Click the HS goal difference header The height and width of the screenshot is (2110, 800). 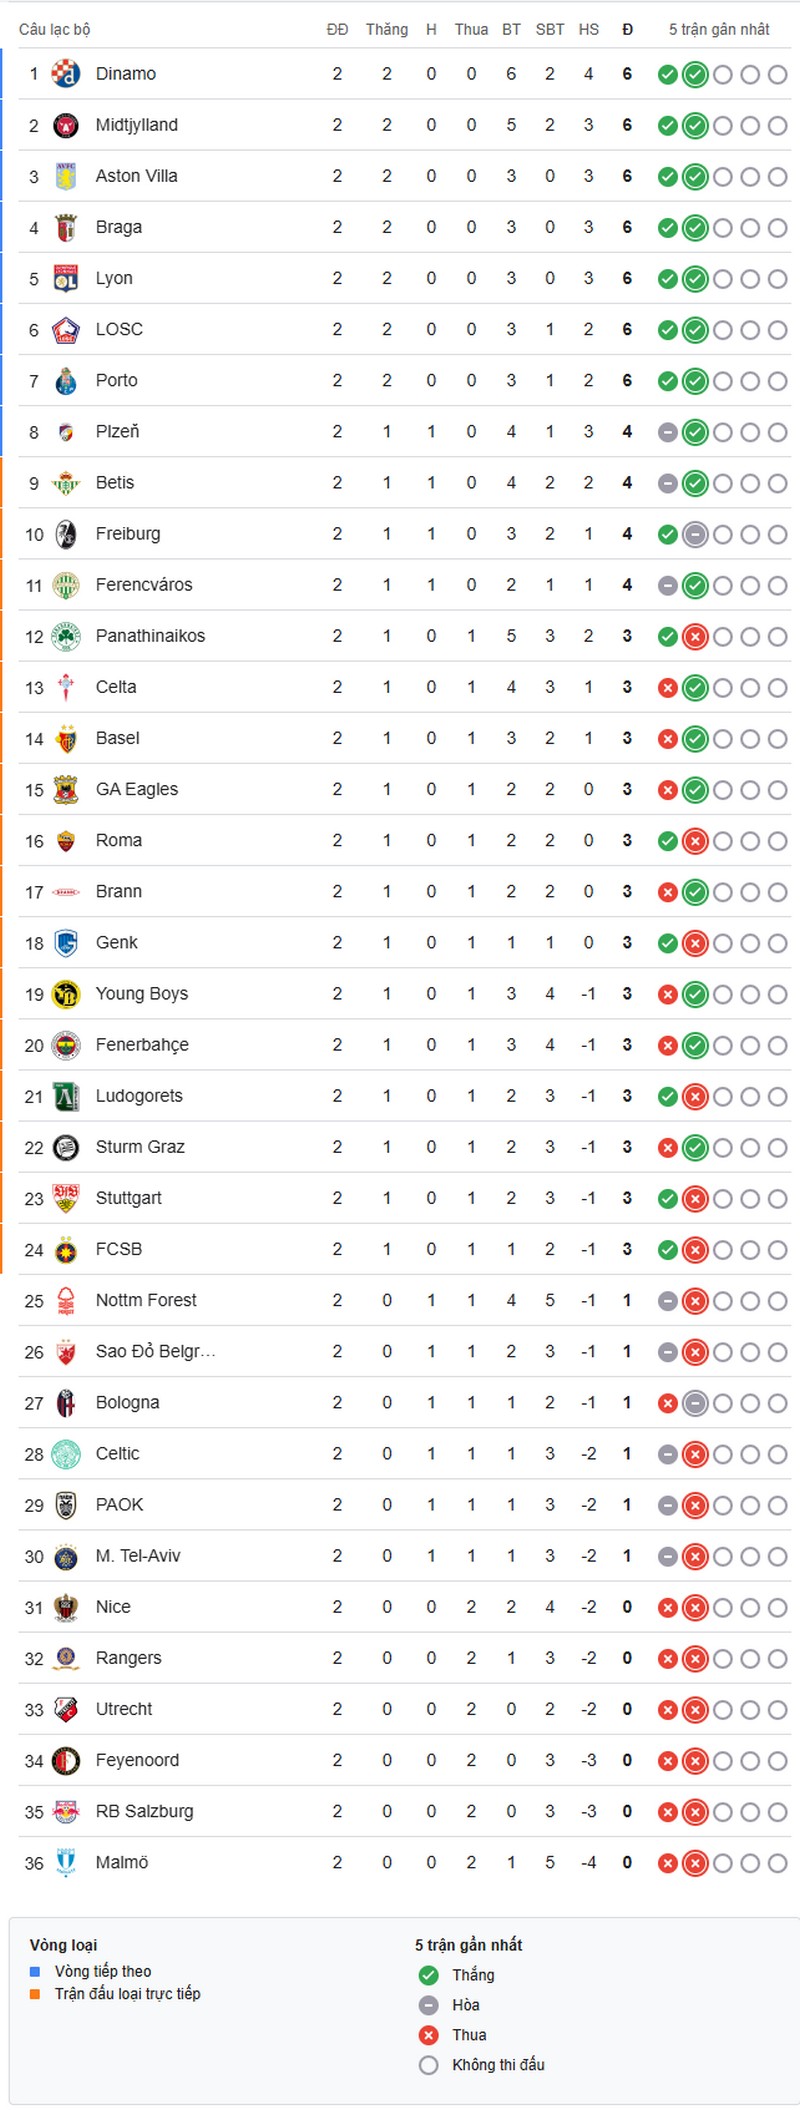pyautogui.click(x=588, y=30)
